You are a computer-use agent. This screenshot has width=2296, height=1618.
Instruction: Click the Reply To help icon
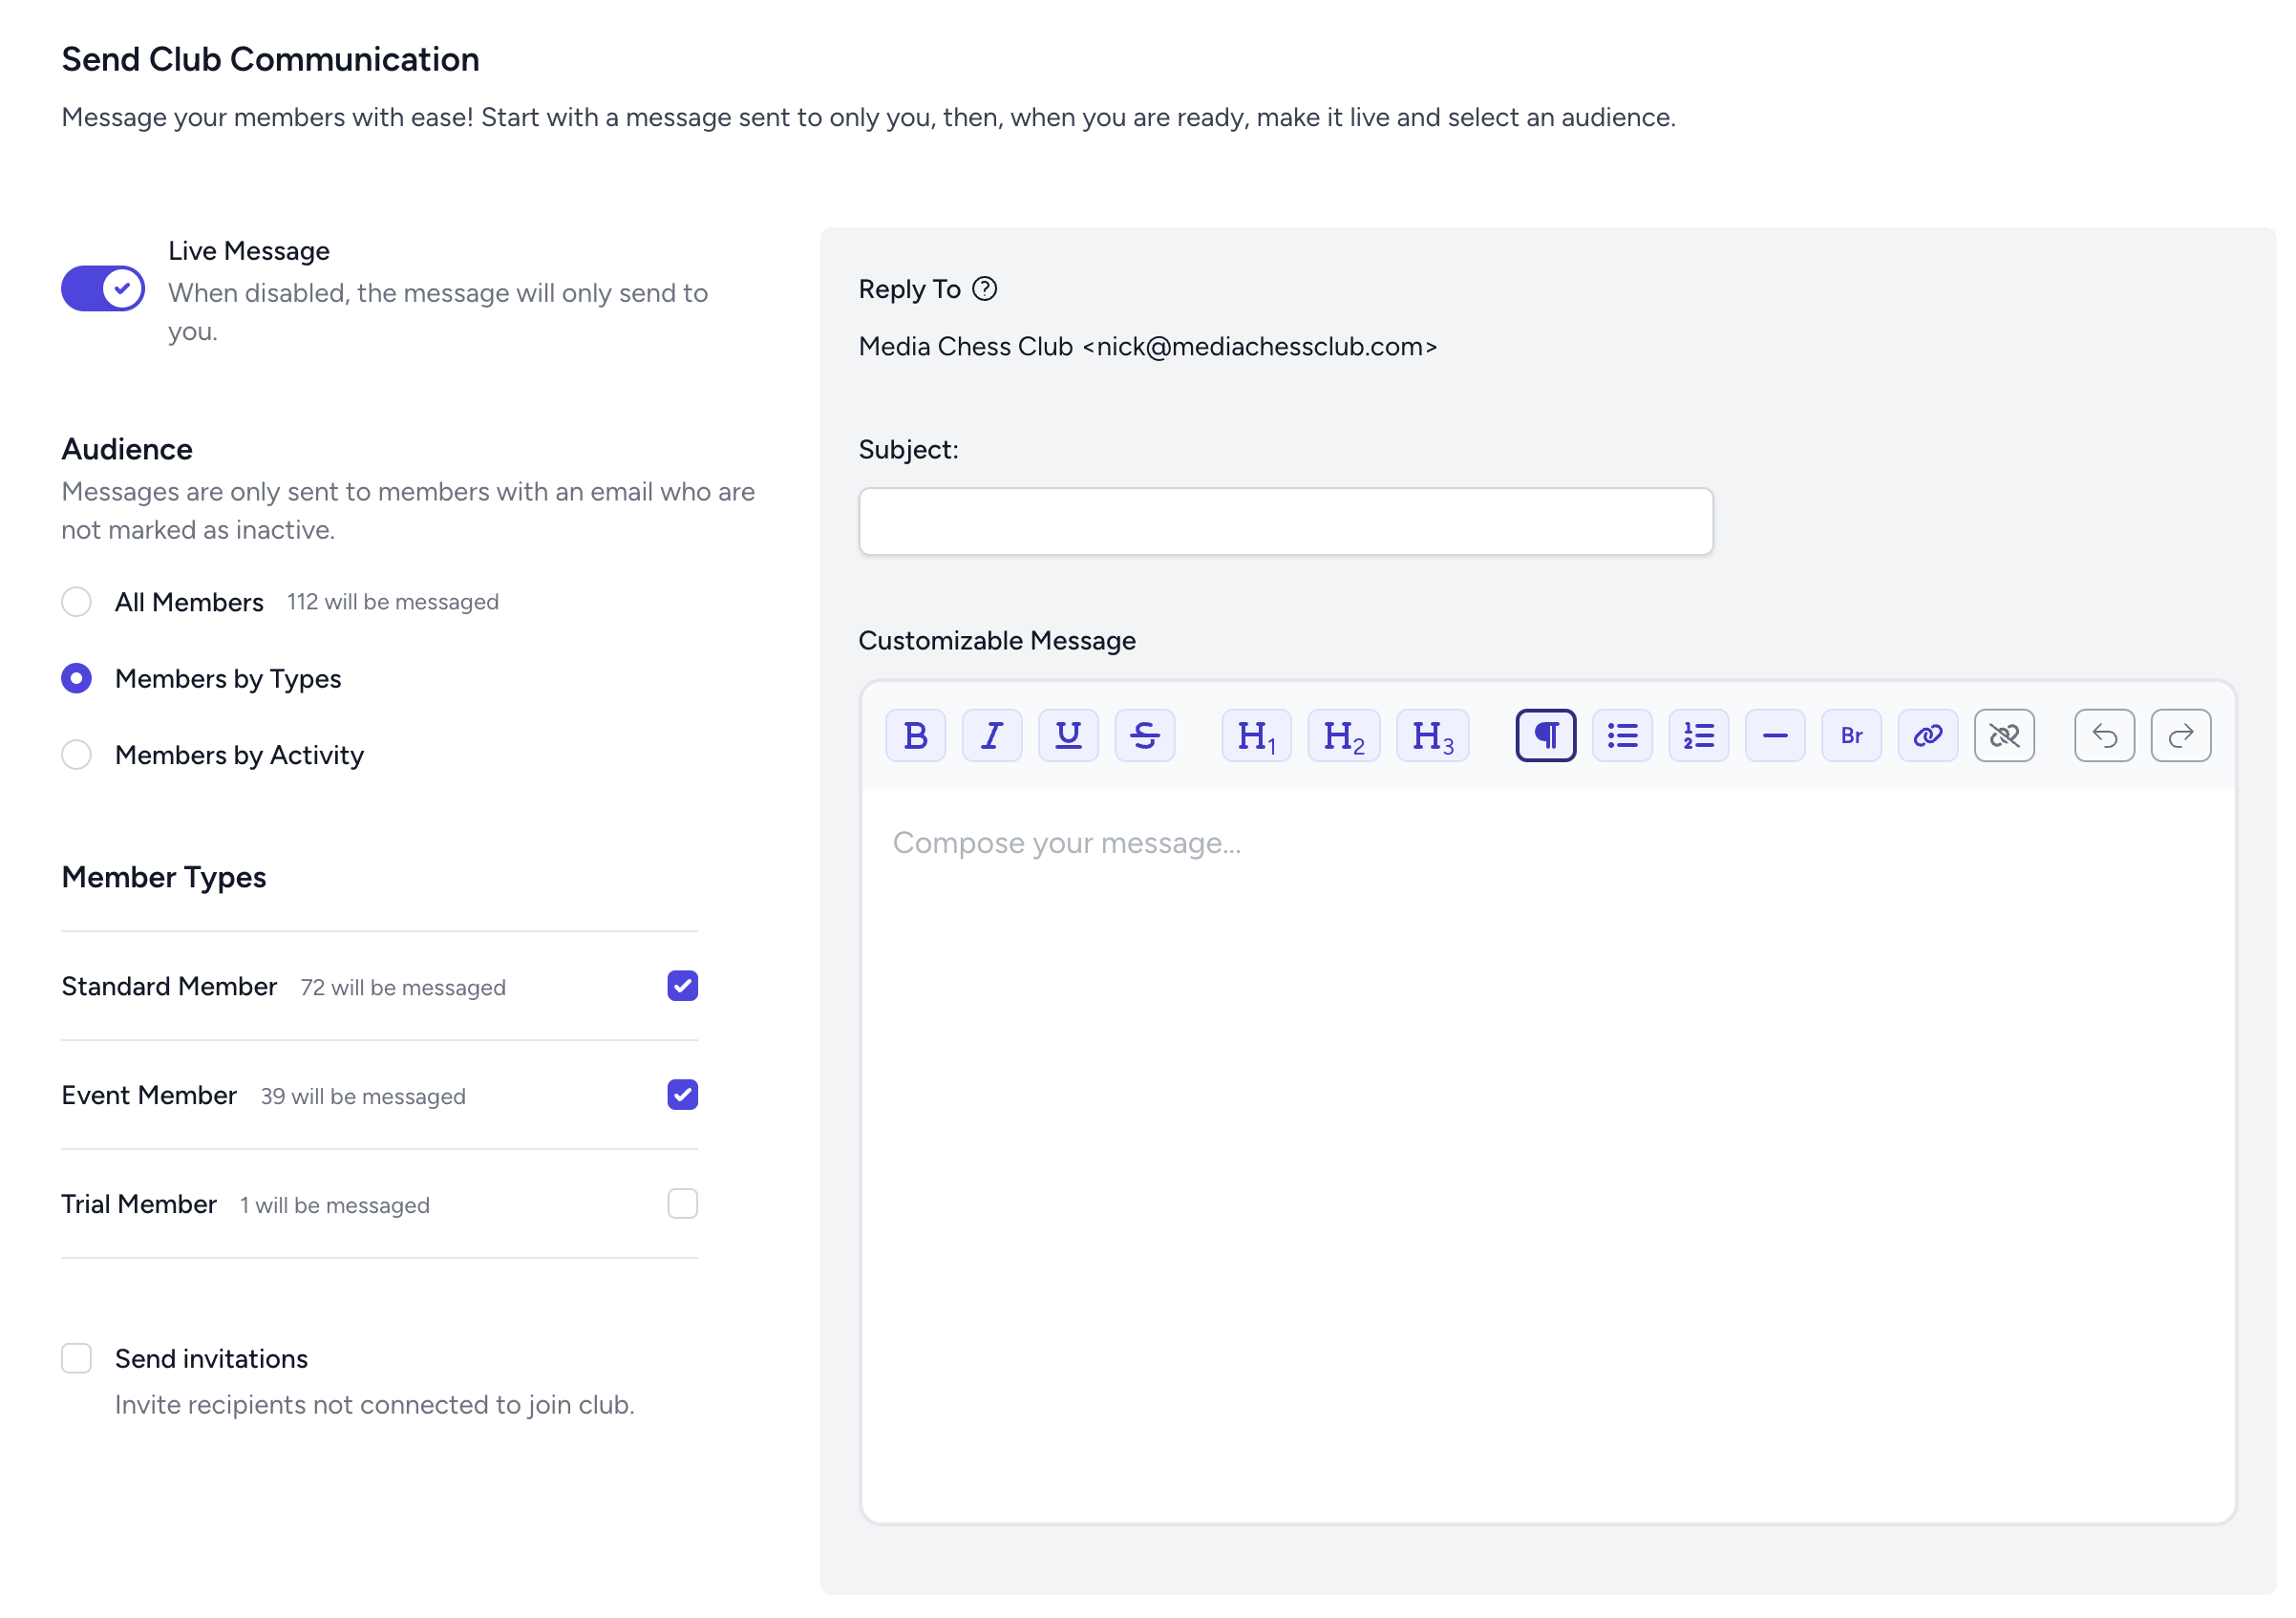coord(985,289)
